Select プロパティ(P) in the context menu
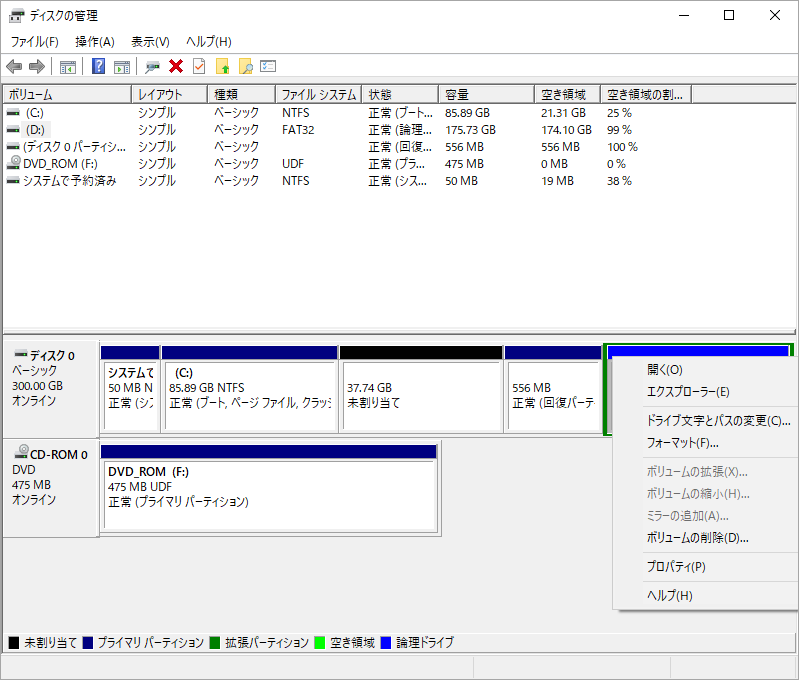Image resolution: width=799 pixels, height=680 pixels. pos(676,567)
